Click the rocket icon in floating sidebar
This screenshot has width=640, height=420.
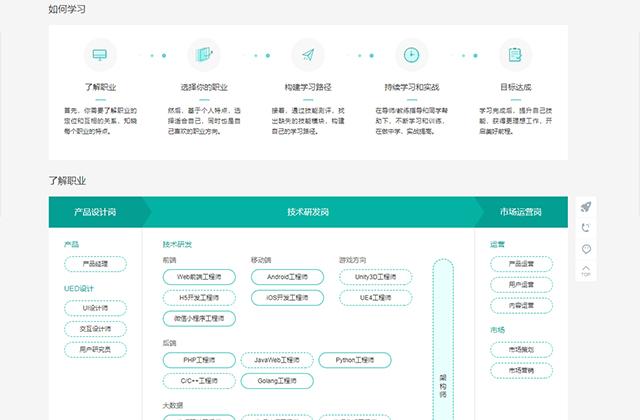point(586,207)
